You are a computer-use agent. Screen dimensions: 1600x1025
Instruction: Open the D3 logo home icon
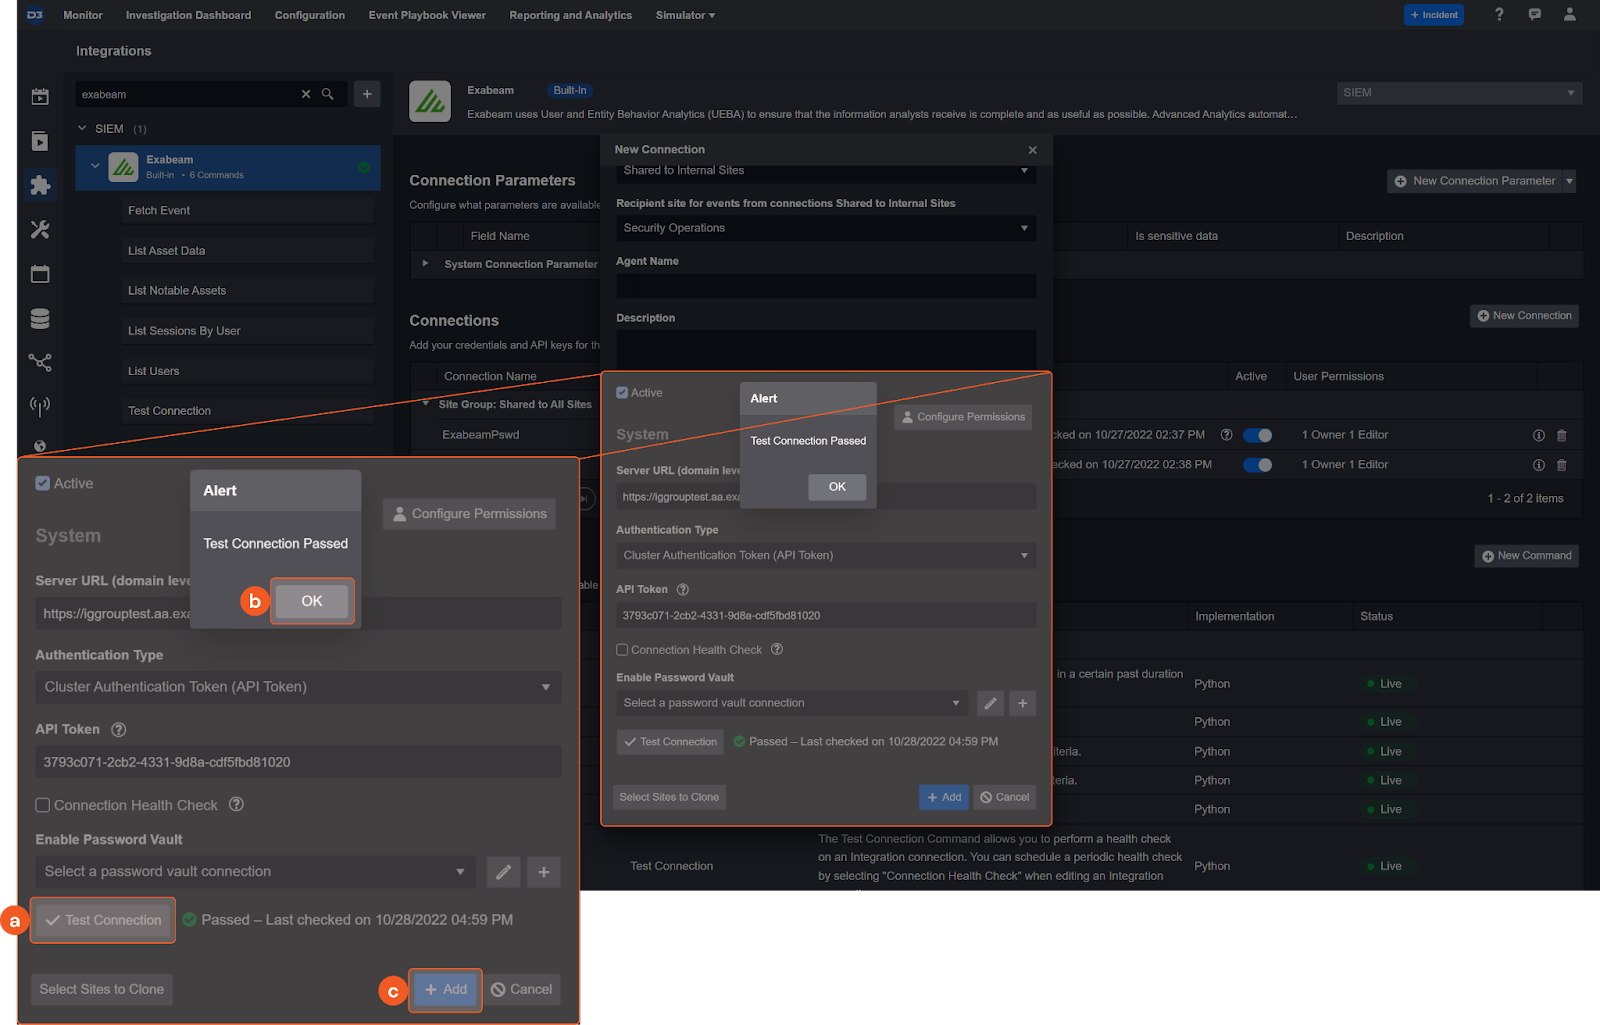click(x=35, y=15)
